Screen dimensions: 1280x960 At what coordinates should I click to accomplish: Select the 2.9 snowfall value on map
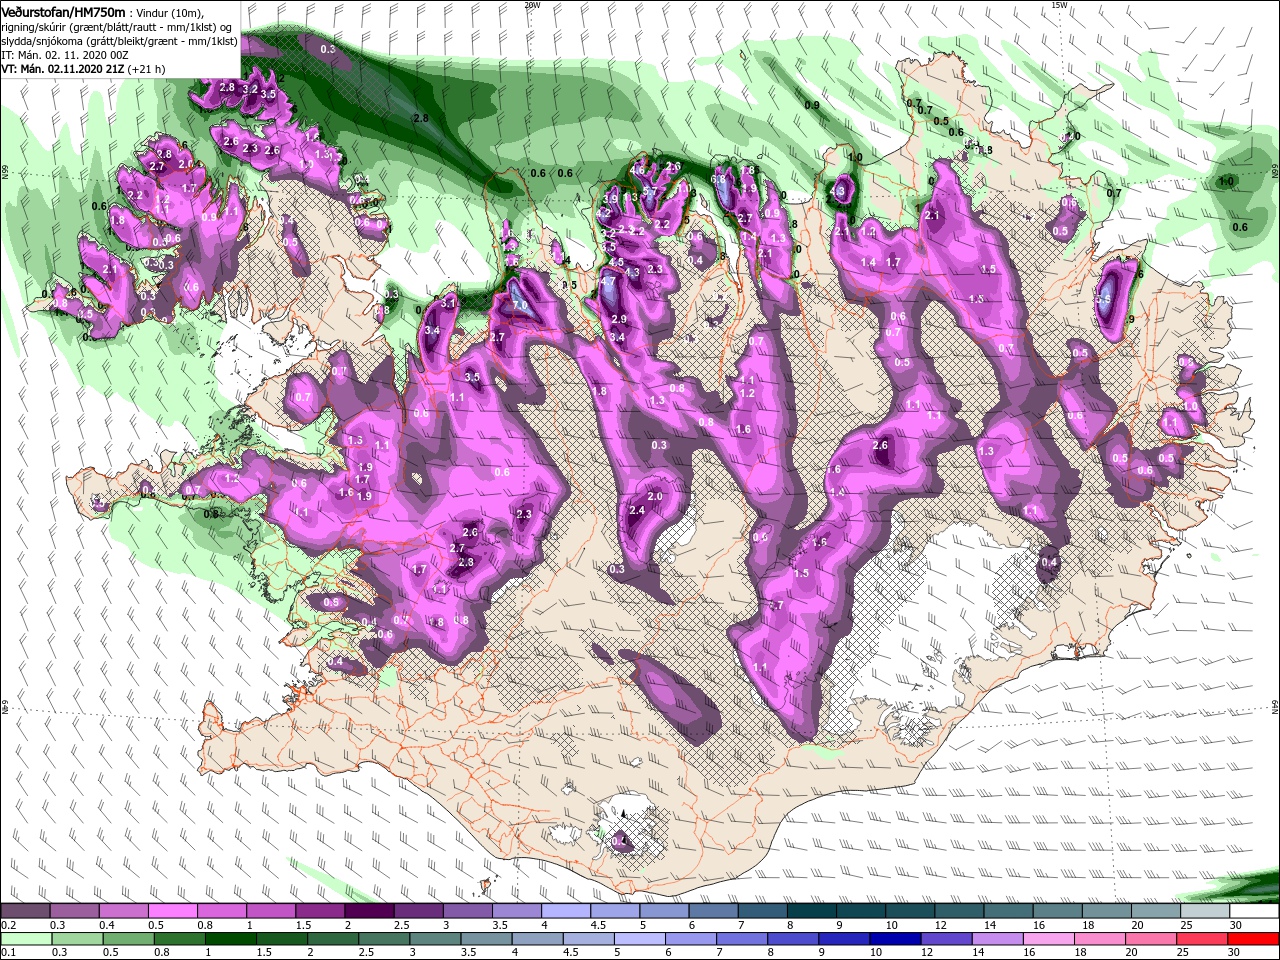point(619,319)
